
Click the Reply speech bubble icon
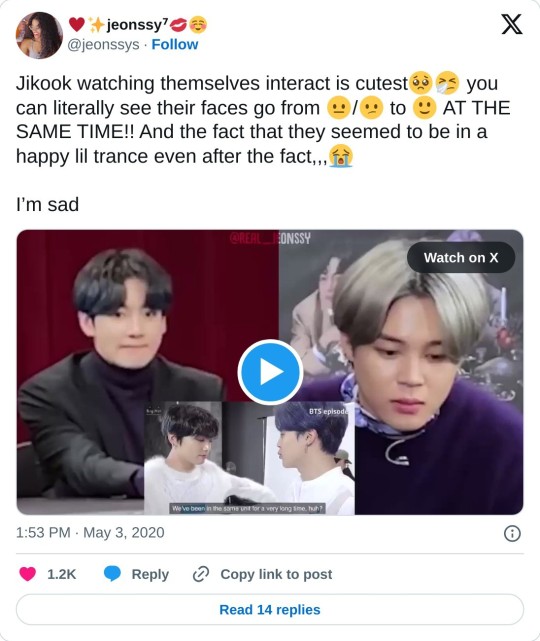click(112, 574)
